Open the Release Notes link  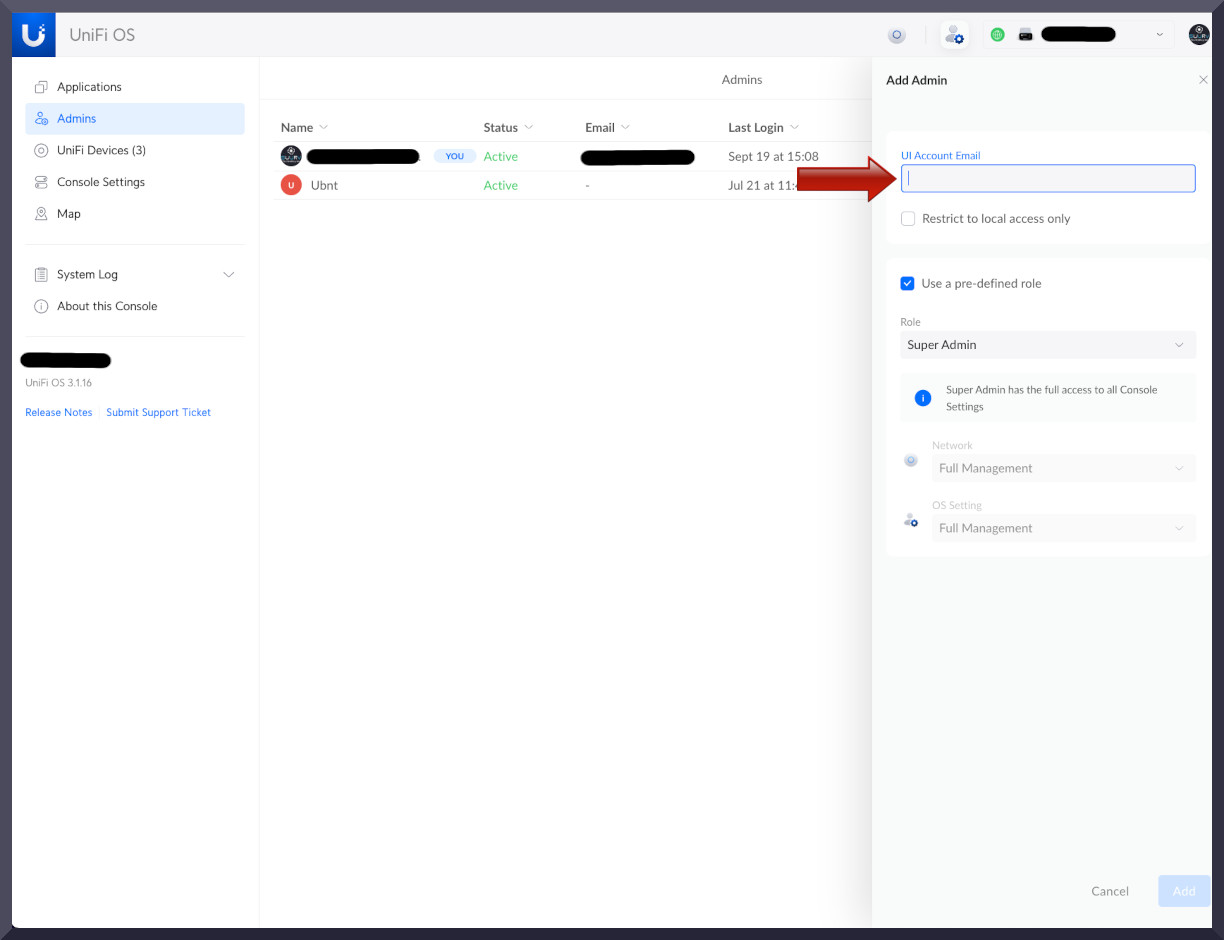(x=58, y=412)
